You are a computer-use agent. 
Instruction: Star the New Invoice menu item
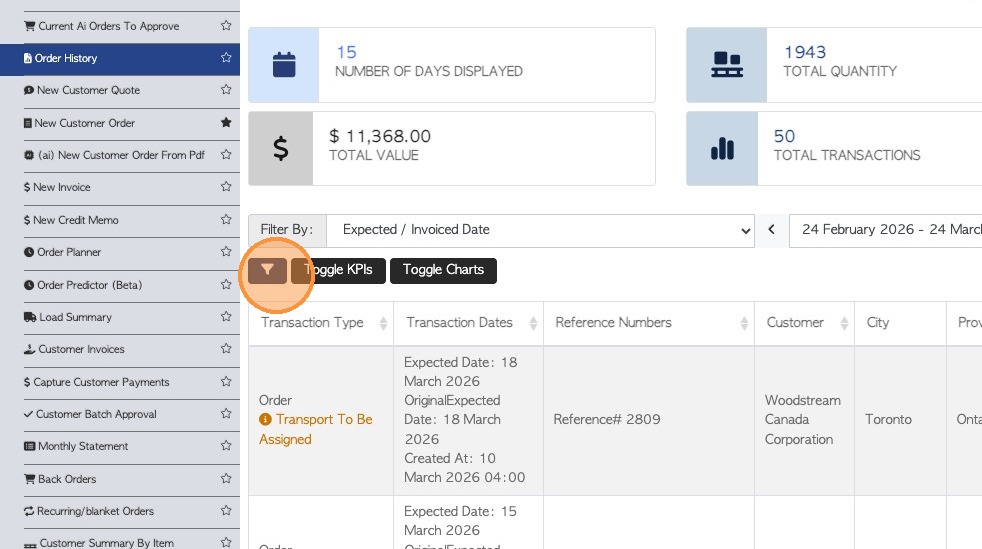pyautogui.click(x=226, y=187)
